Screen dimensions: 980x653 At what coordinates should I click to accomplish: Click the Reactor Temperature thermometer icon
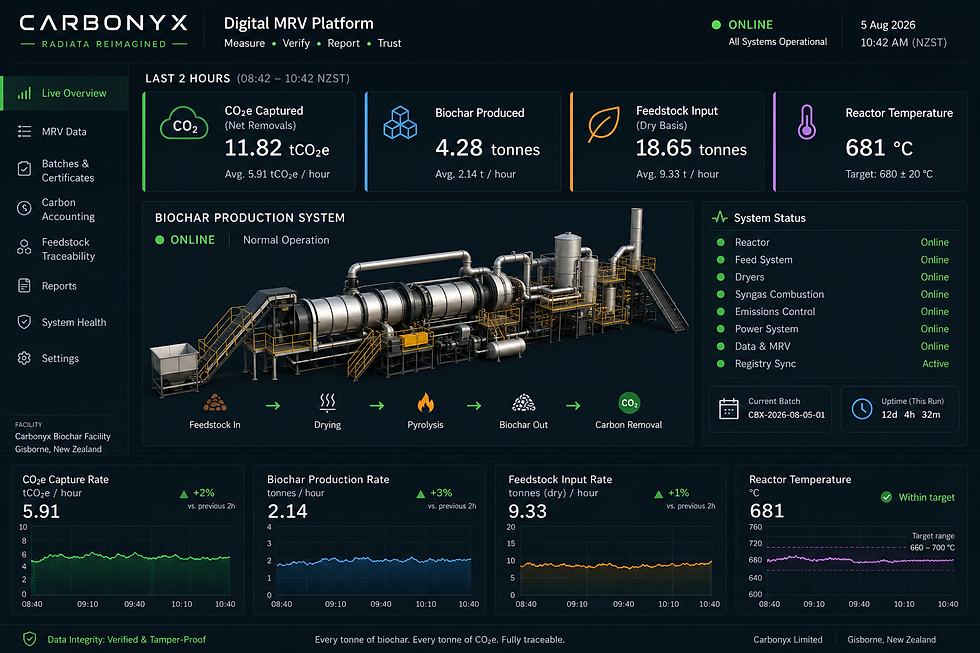(x=807, y=122)
